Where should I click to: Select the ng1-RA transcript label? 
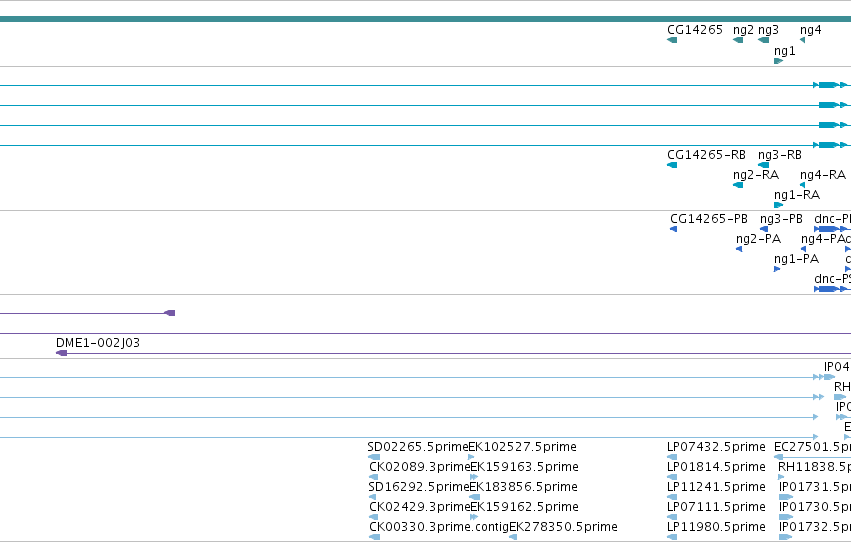[x=797, y=195]
